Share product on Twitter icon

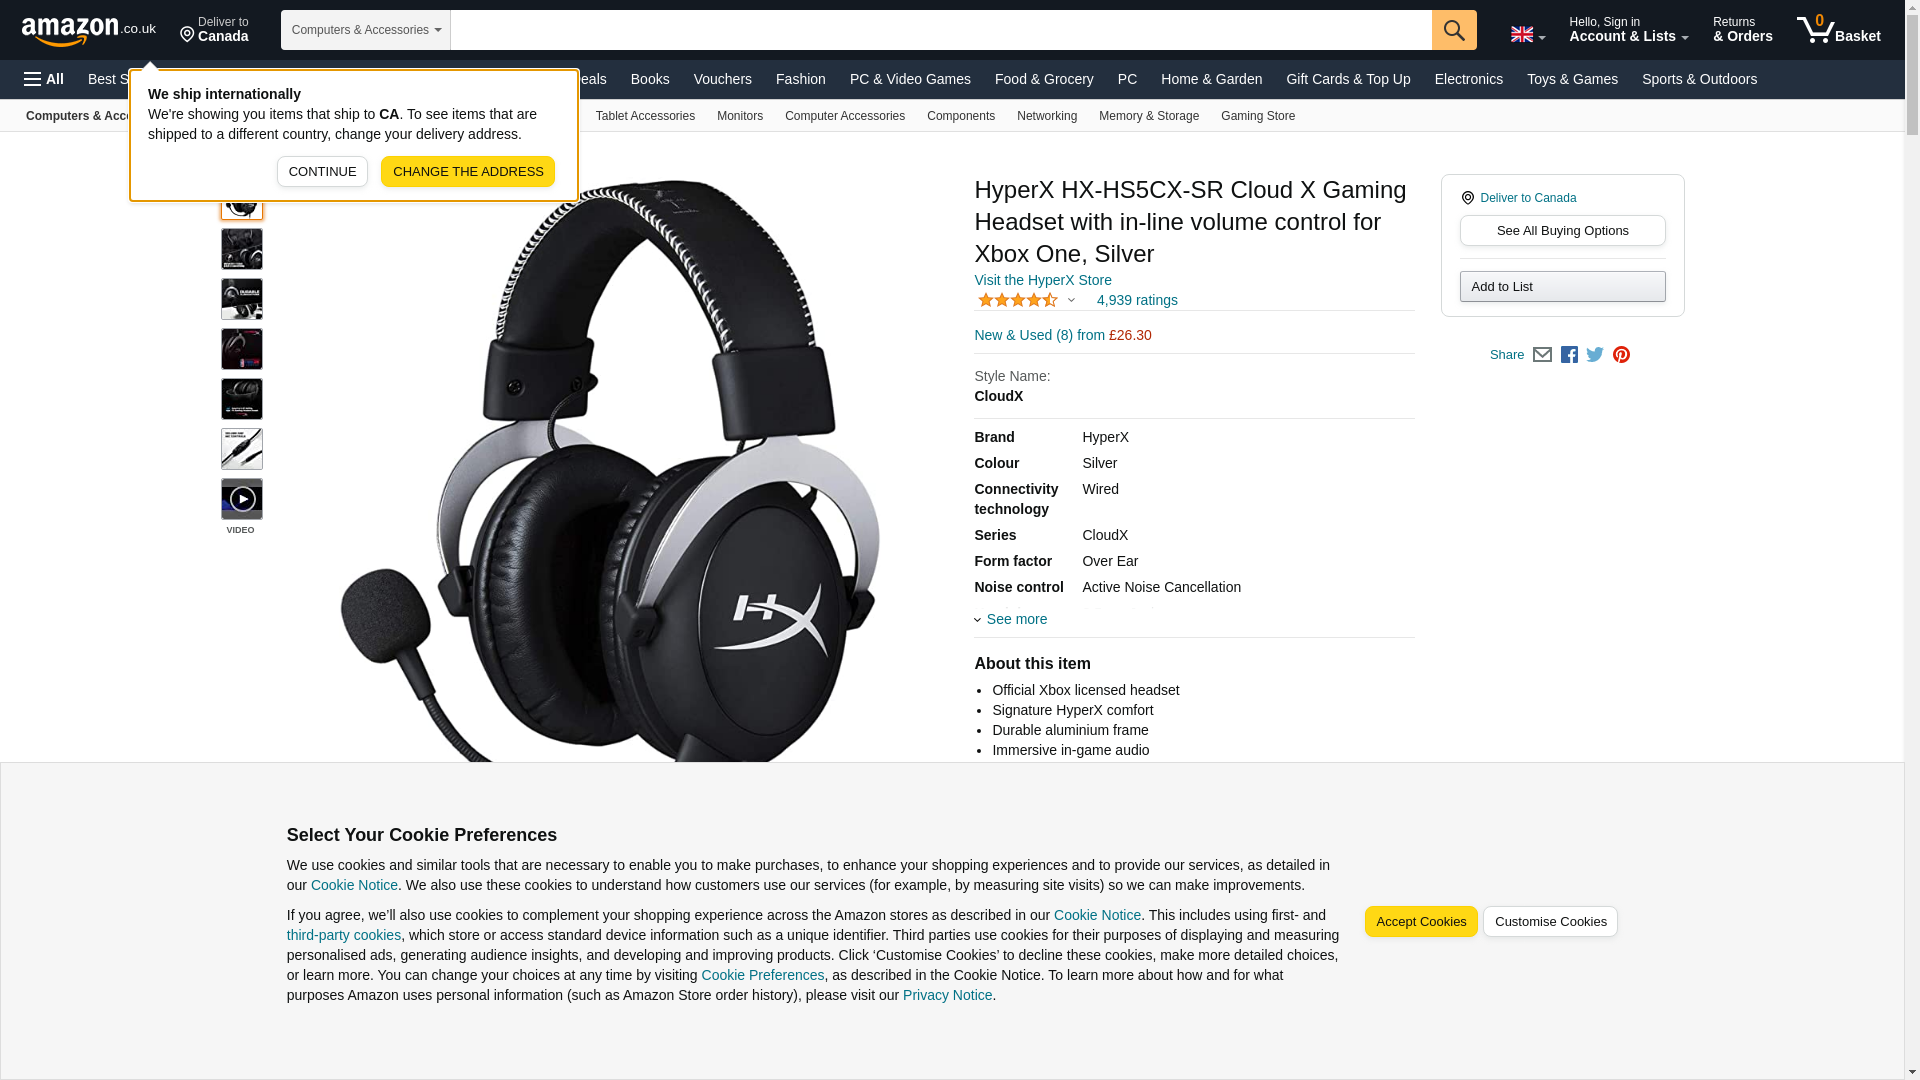pos(1595,355)
